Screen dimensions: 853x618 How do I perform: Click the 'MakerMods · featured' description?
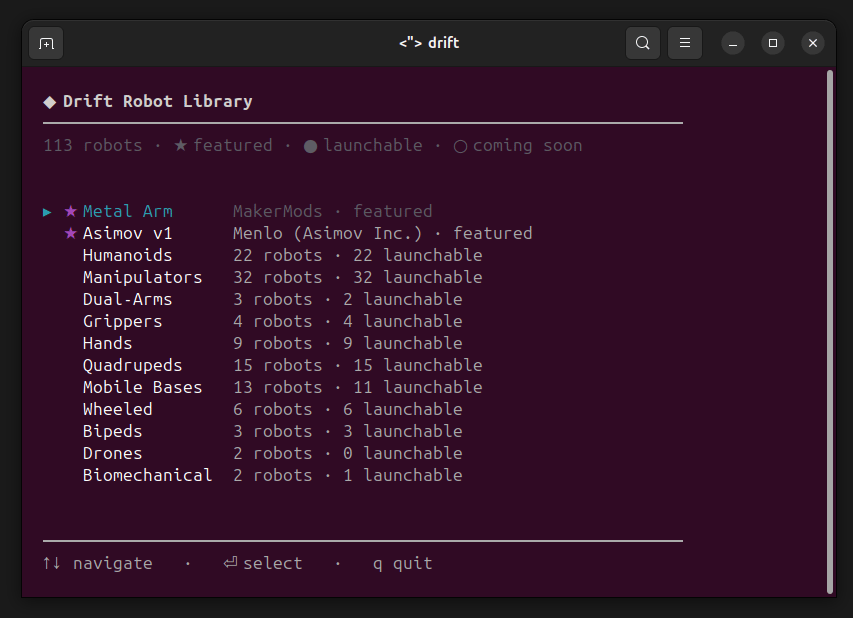[x=333, y=211]
